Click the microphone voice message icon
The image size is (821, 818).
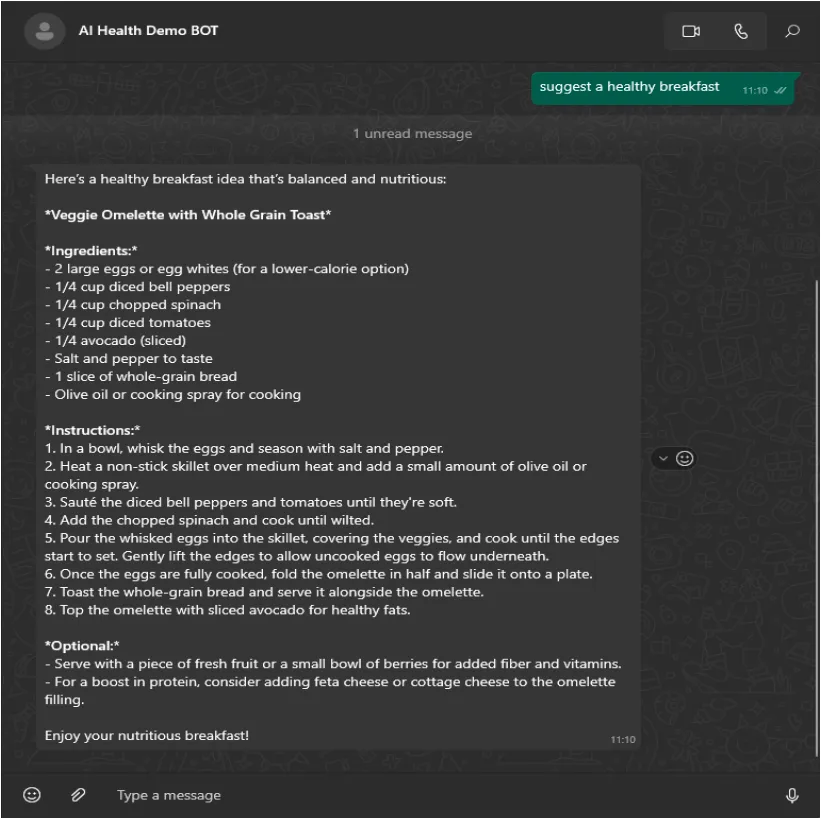(x=792, y=795)
